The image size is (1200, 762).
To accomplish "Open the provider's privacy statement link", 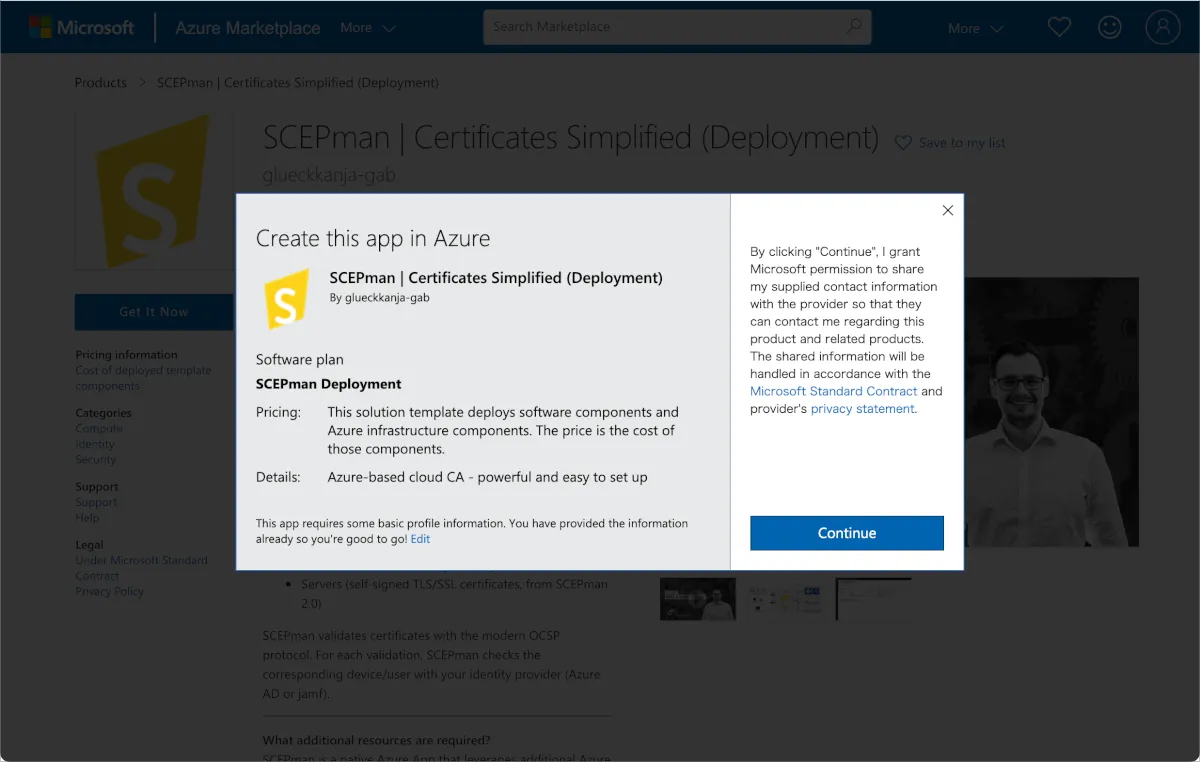I will (862, 409).
